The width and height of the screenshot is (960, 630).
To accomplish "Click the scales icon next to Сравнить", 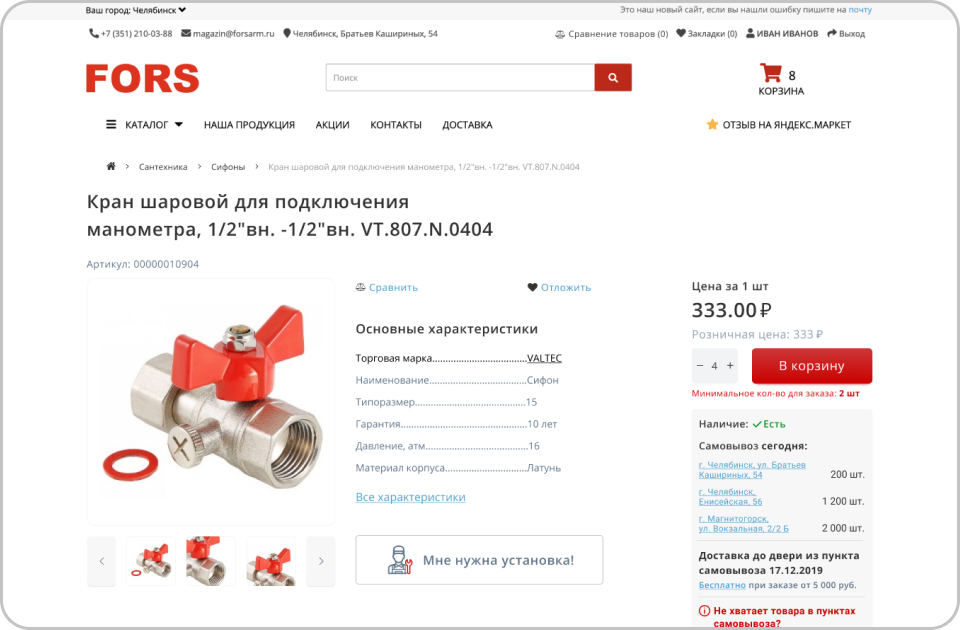I will [361, 287].
